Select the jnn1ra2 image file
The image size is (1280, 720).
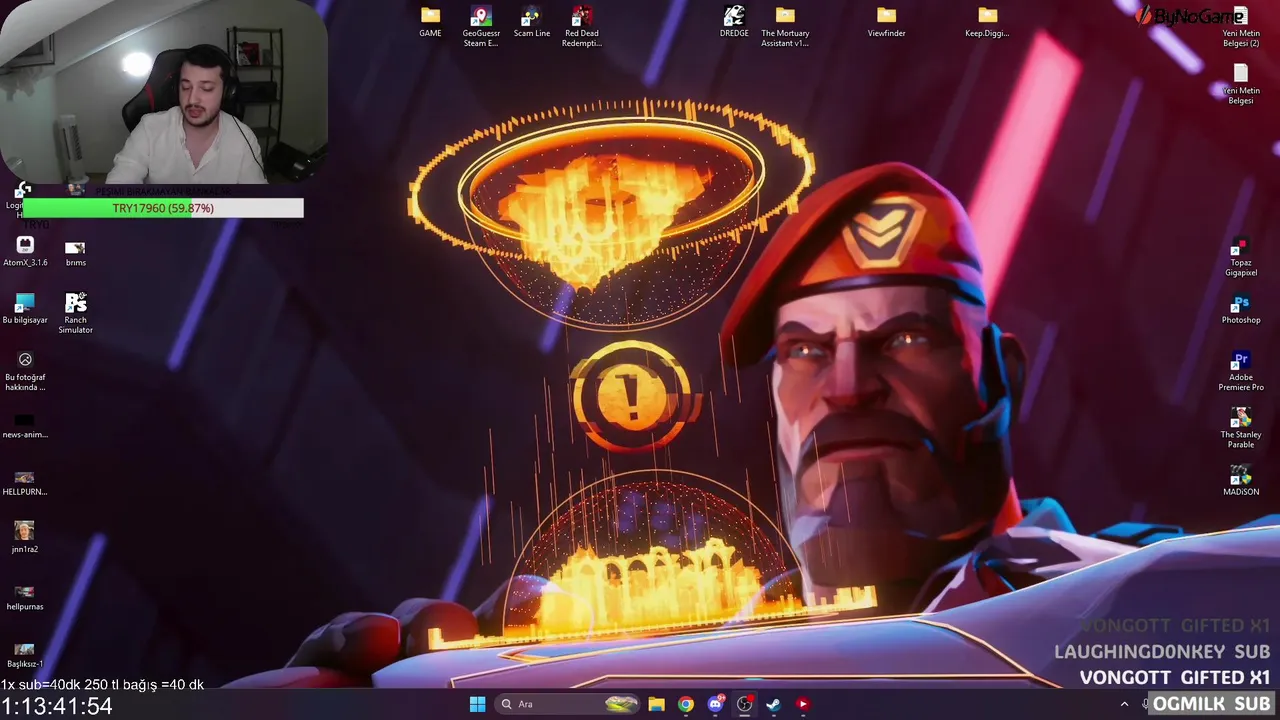pos(25,537)
